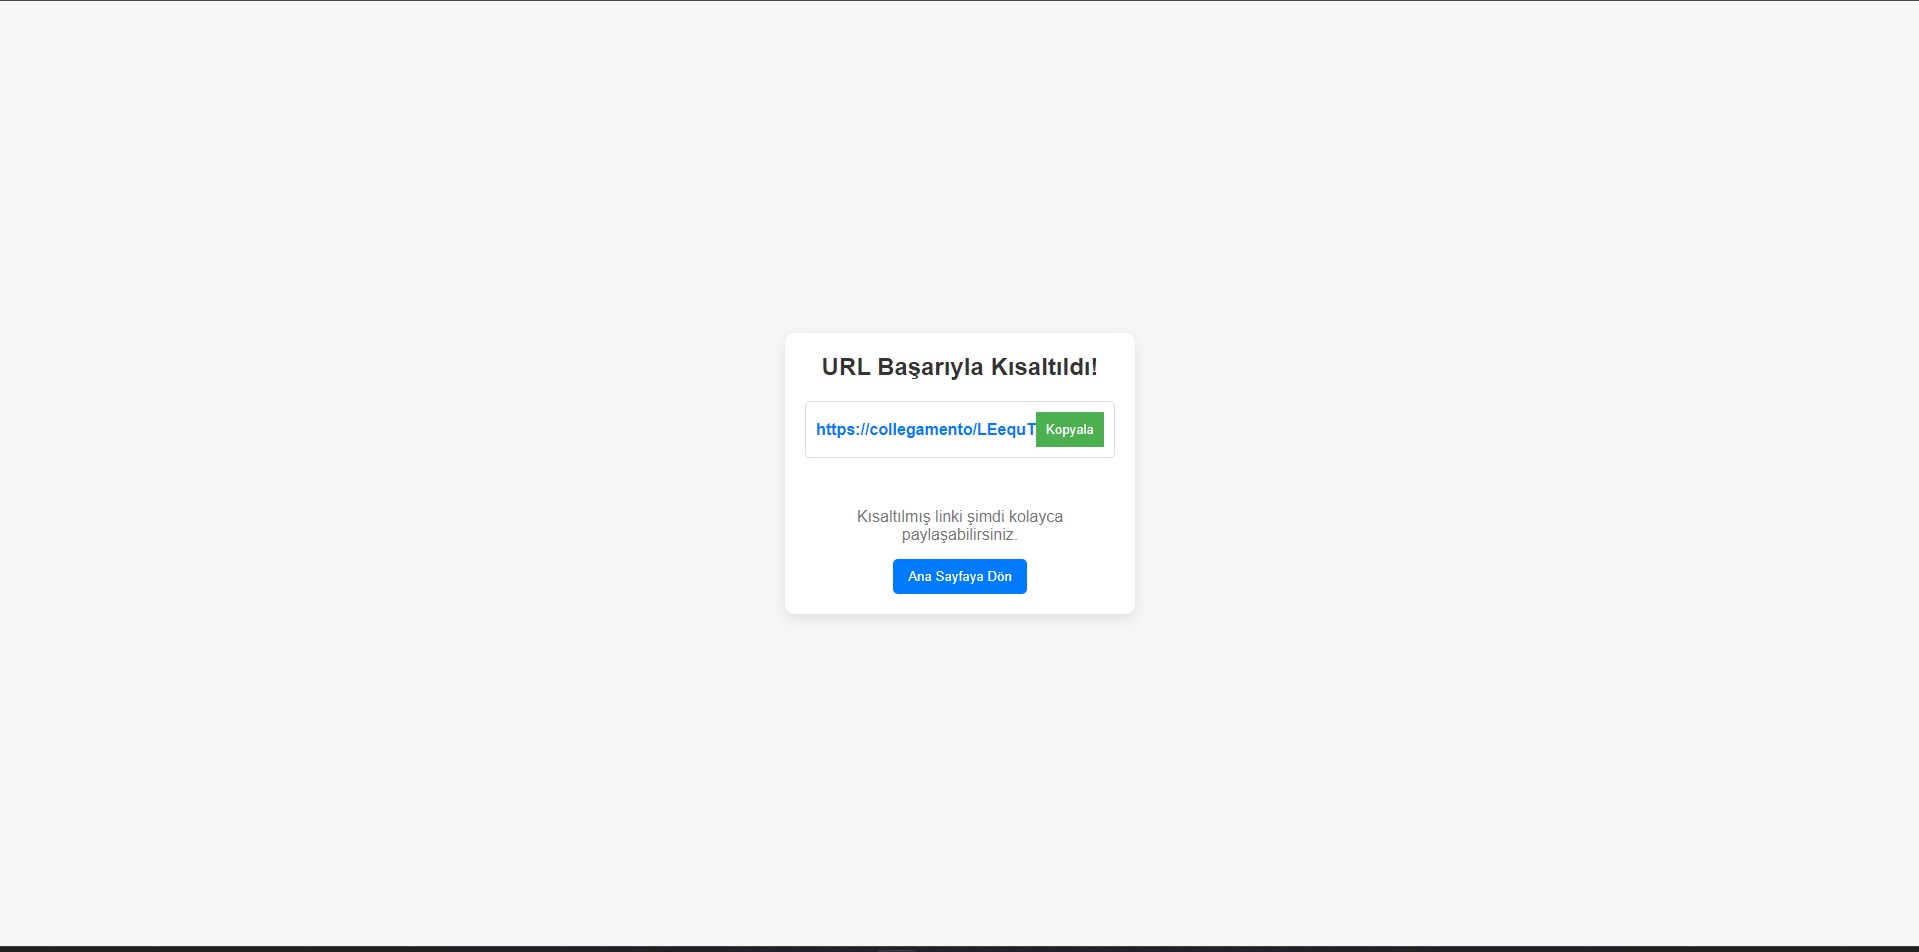
Task: Click the 'Dön' word on blue button
Action: coord(999,576)
